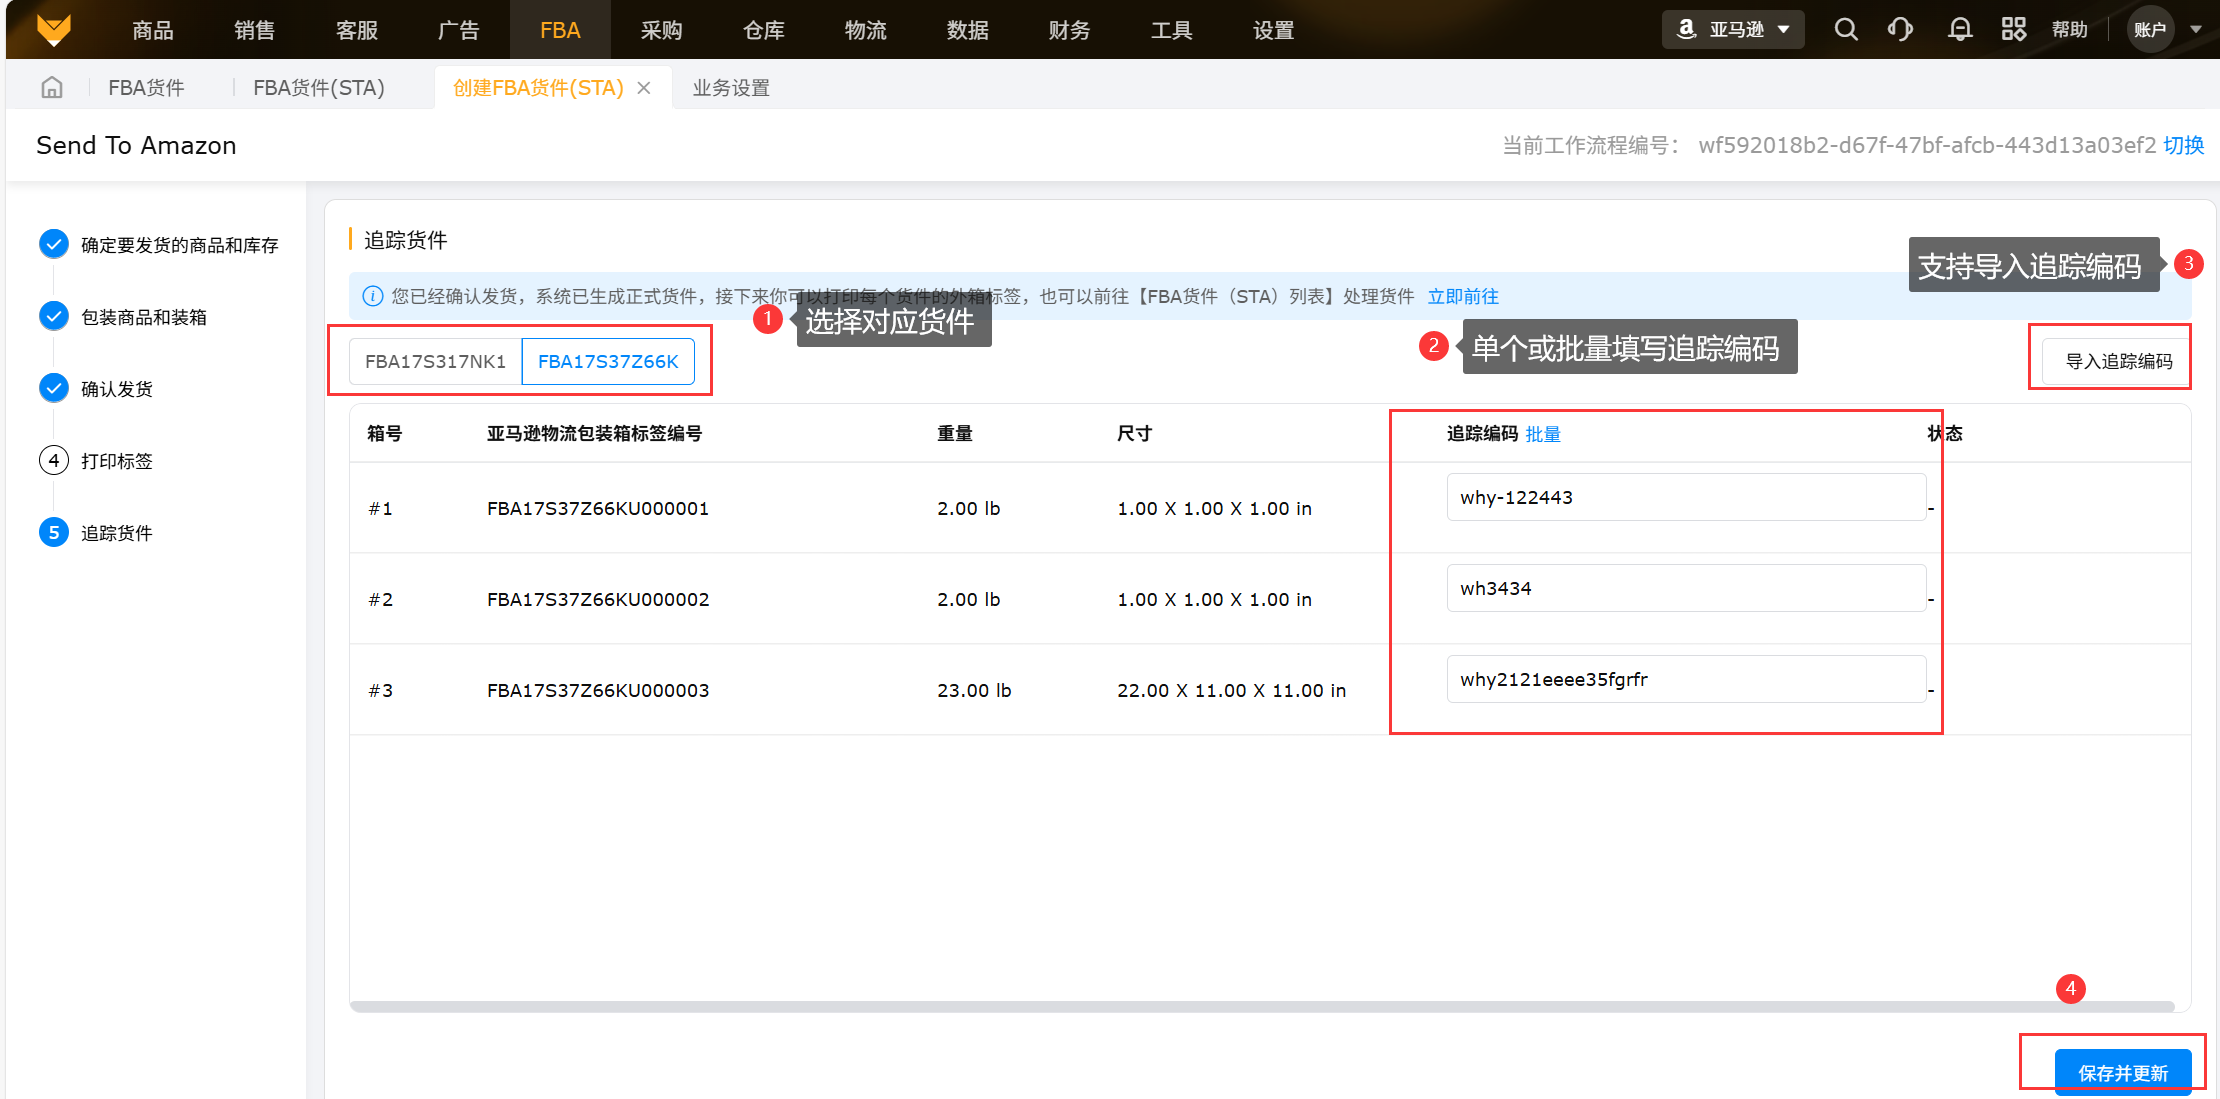This screenshot has width=2220, height=1099.
Task: Go to completed step 确认发货
Action: [x=116, y=389]
